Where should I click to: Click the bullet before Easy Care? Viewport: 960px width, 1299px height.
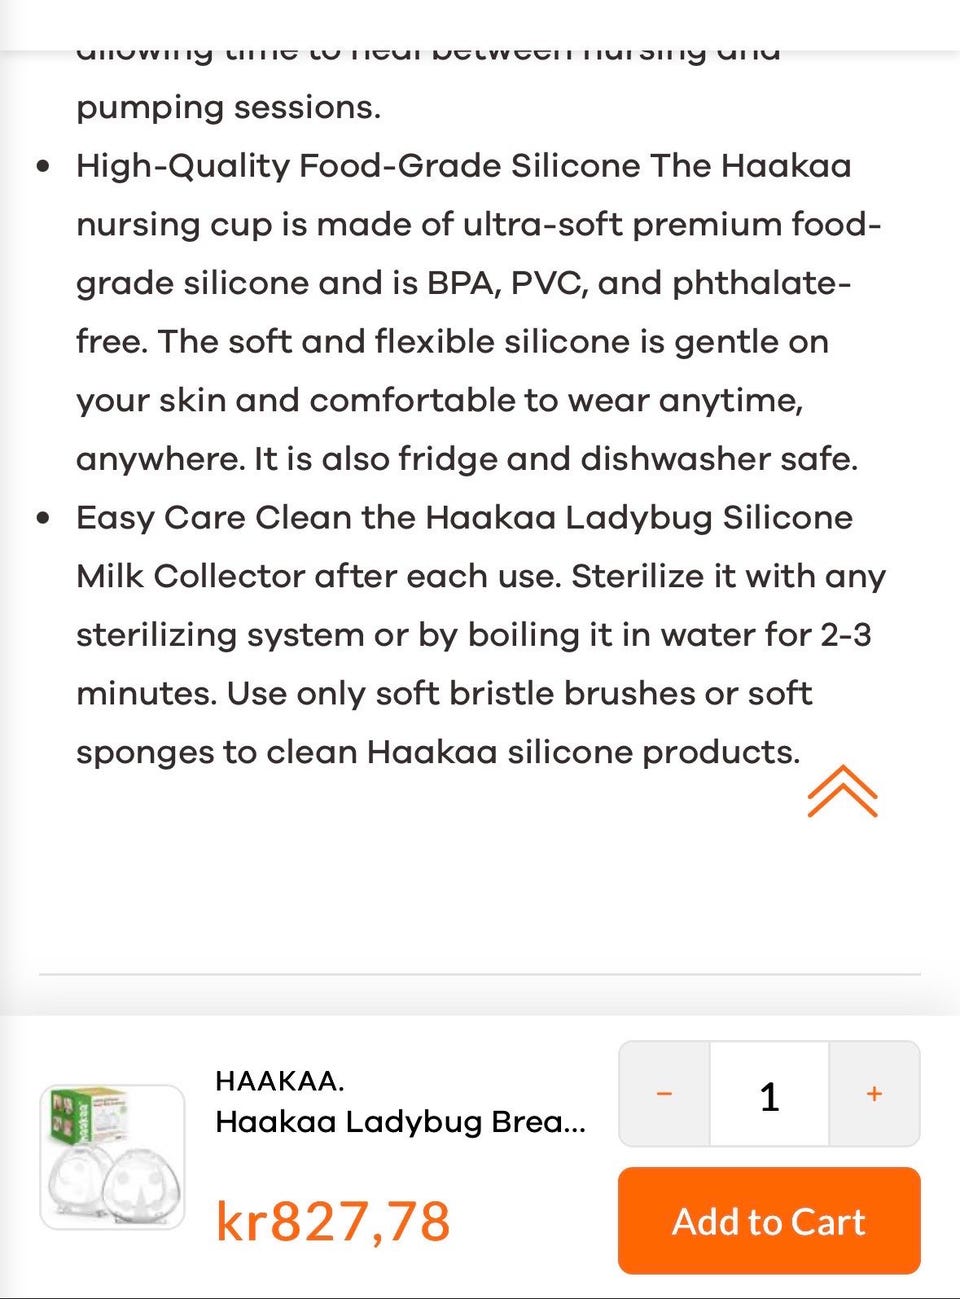point(42,518)
